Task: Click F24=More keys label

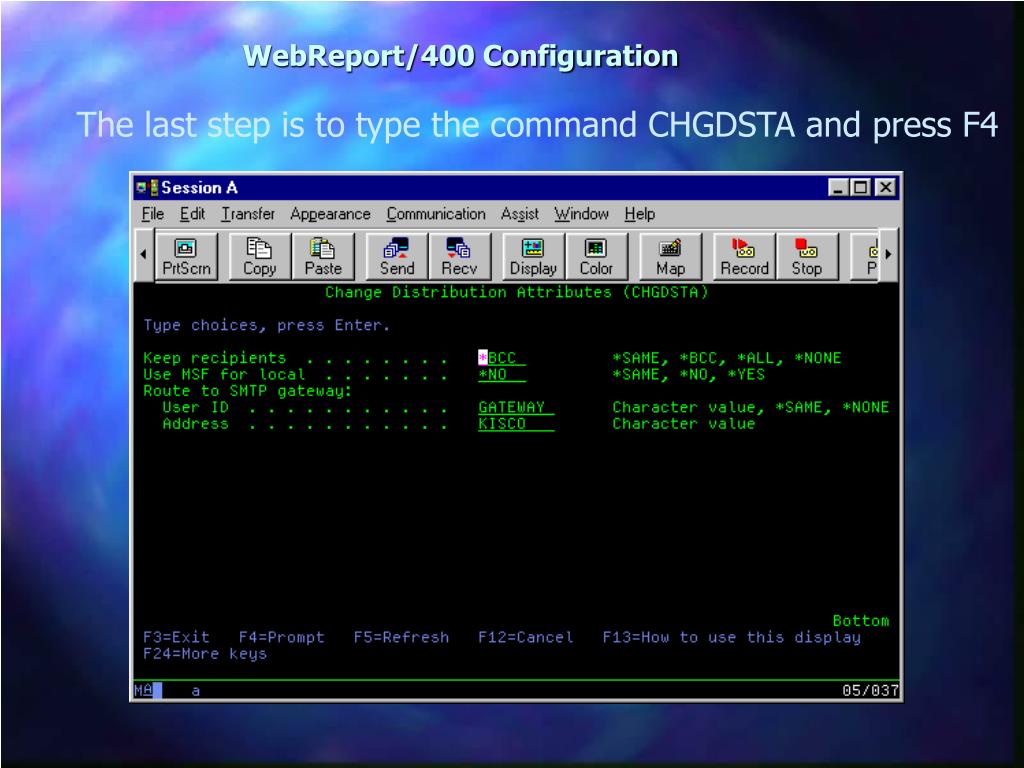Action: 205,654
